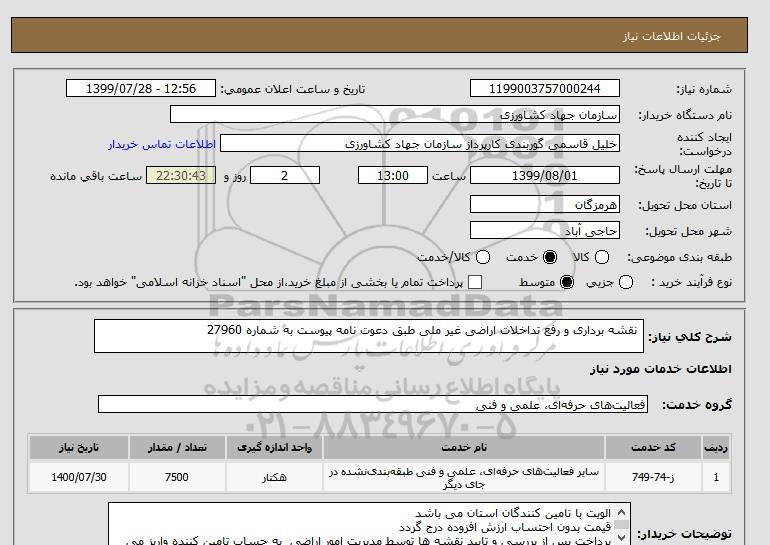Click the مهلت ارسال پاسخ label
This screenshot has width=770, height=545.
point(683,176)
